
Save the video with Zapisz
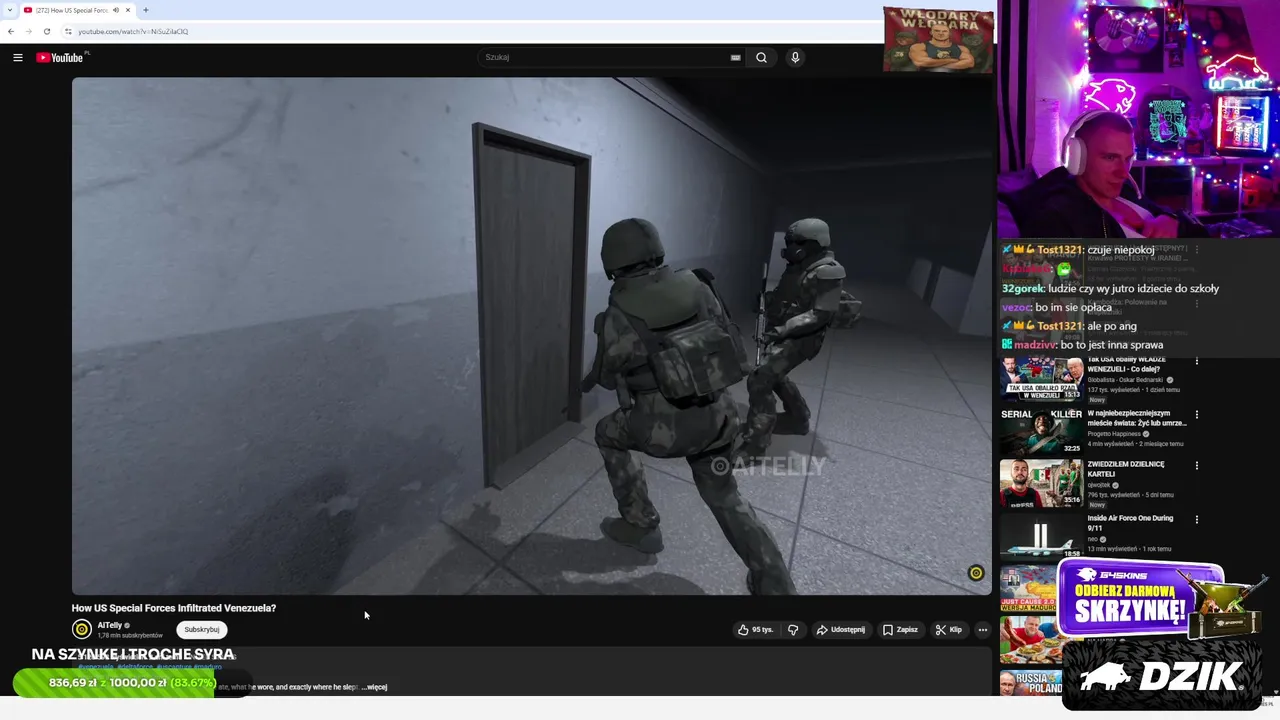coord(900,630)
